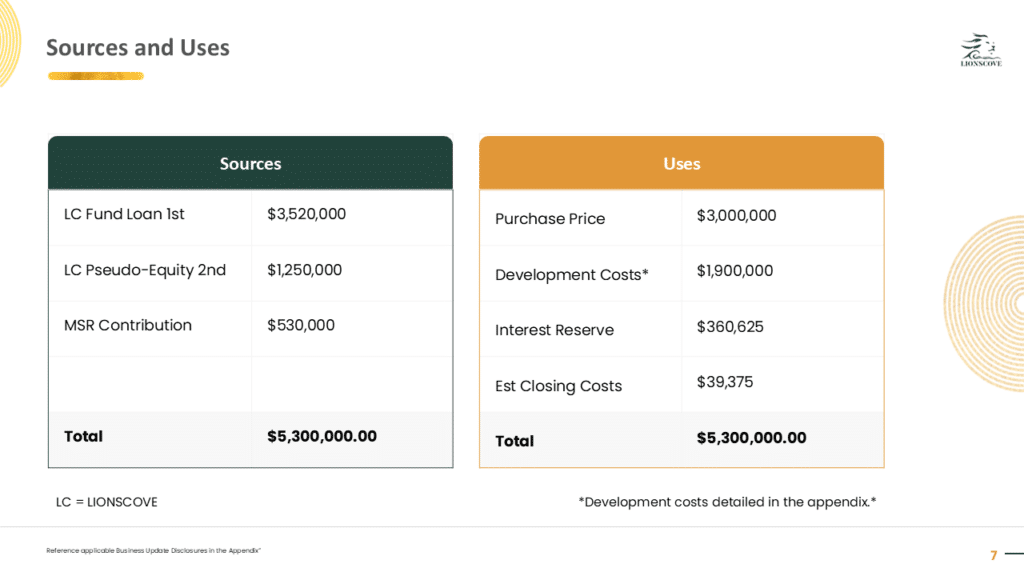Click the Interest Reserve label
The height and width of the screenshot is (576, 1024).
(x=554, y=330)
